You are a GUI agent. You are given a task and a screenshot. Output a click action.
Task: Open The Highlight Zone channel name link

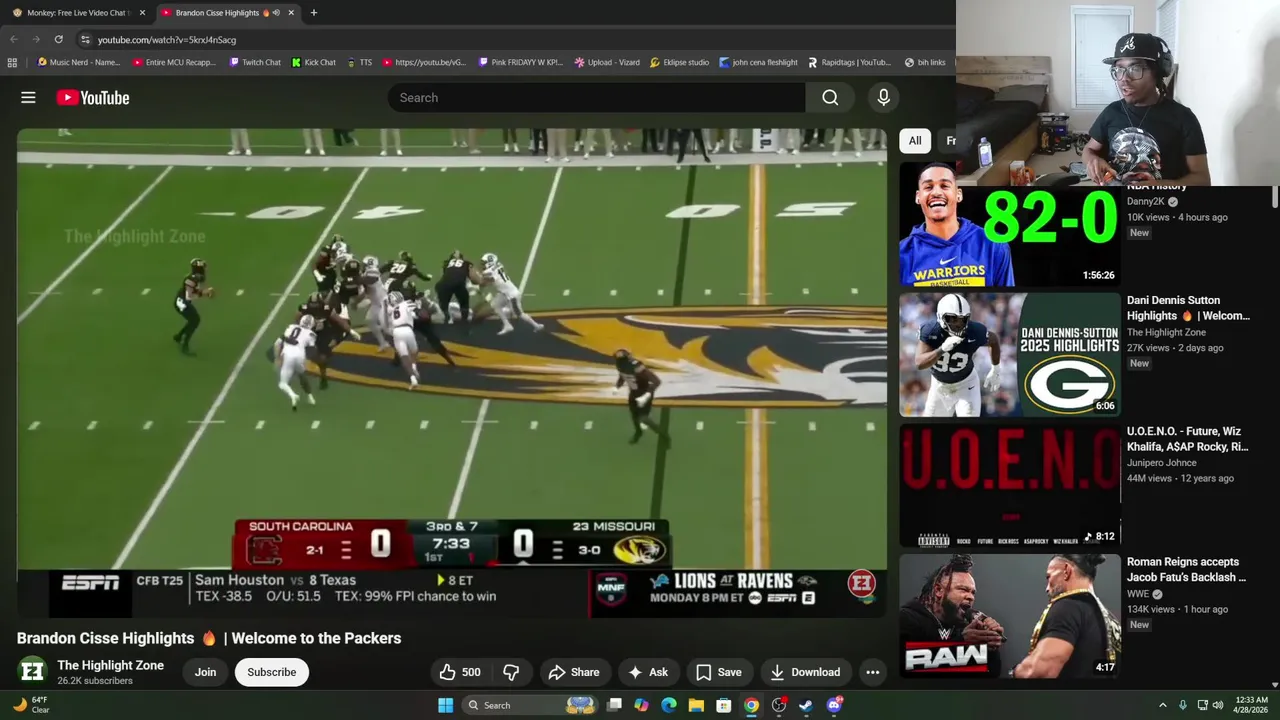[110, 665]
